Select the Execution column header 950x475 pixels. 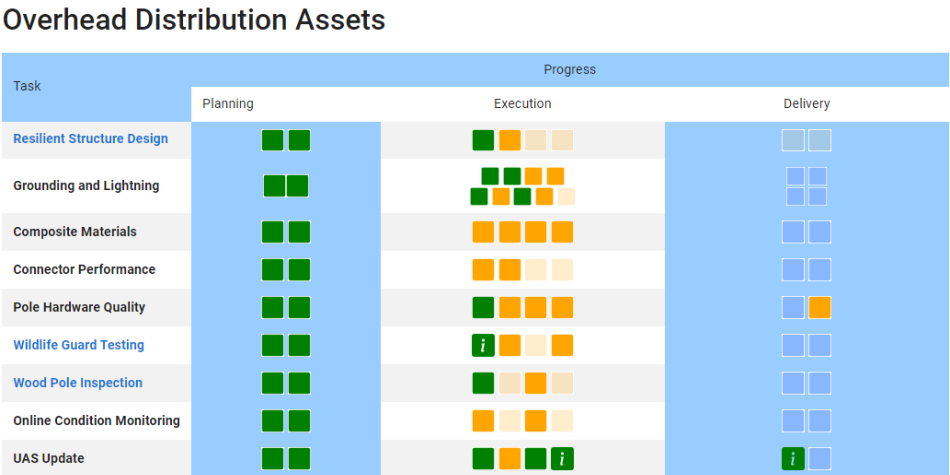click(522, 104)
